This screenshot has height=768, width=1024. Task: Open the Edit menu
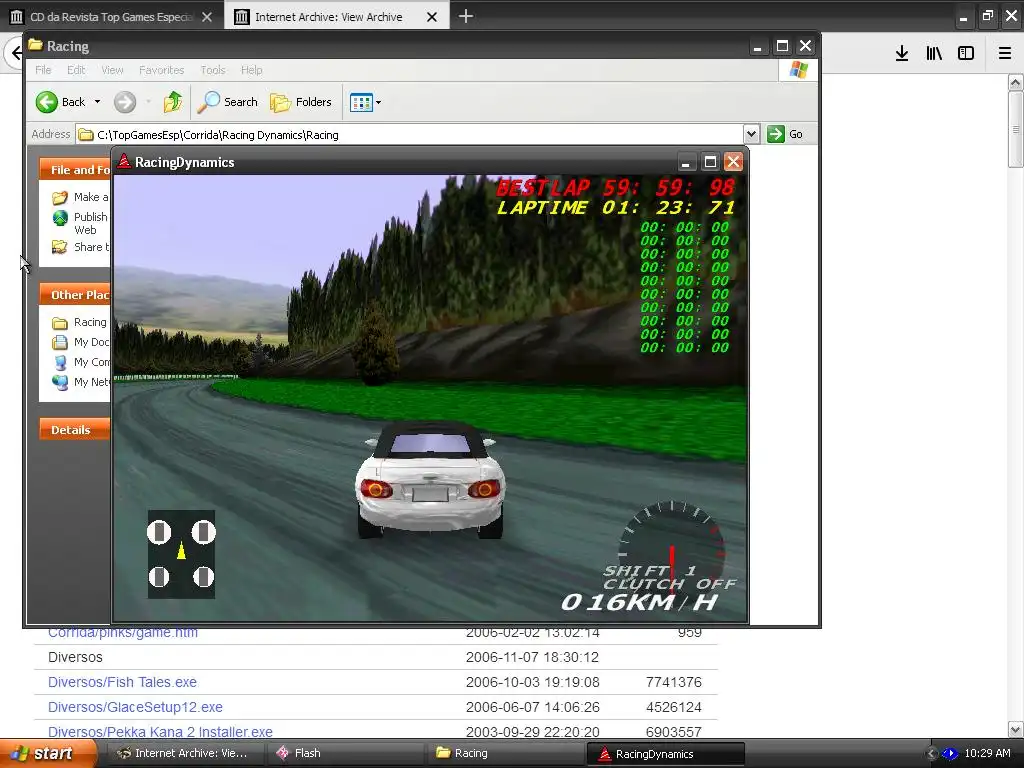(76, 70)
